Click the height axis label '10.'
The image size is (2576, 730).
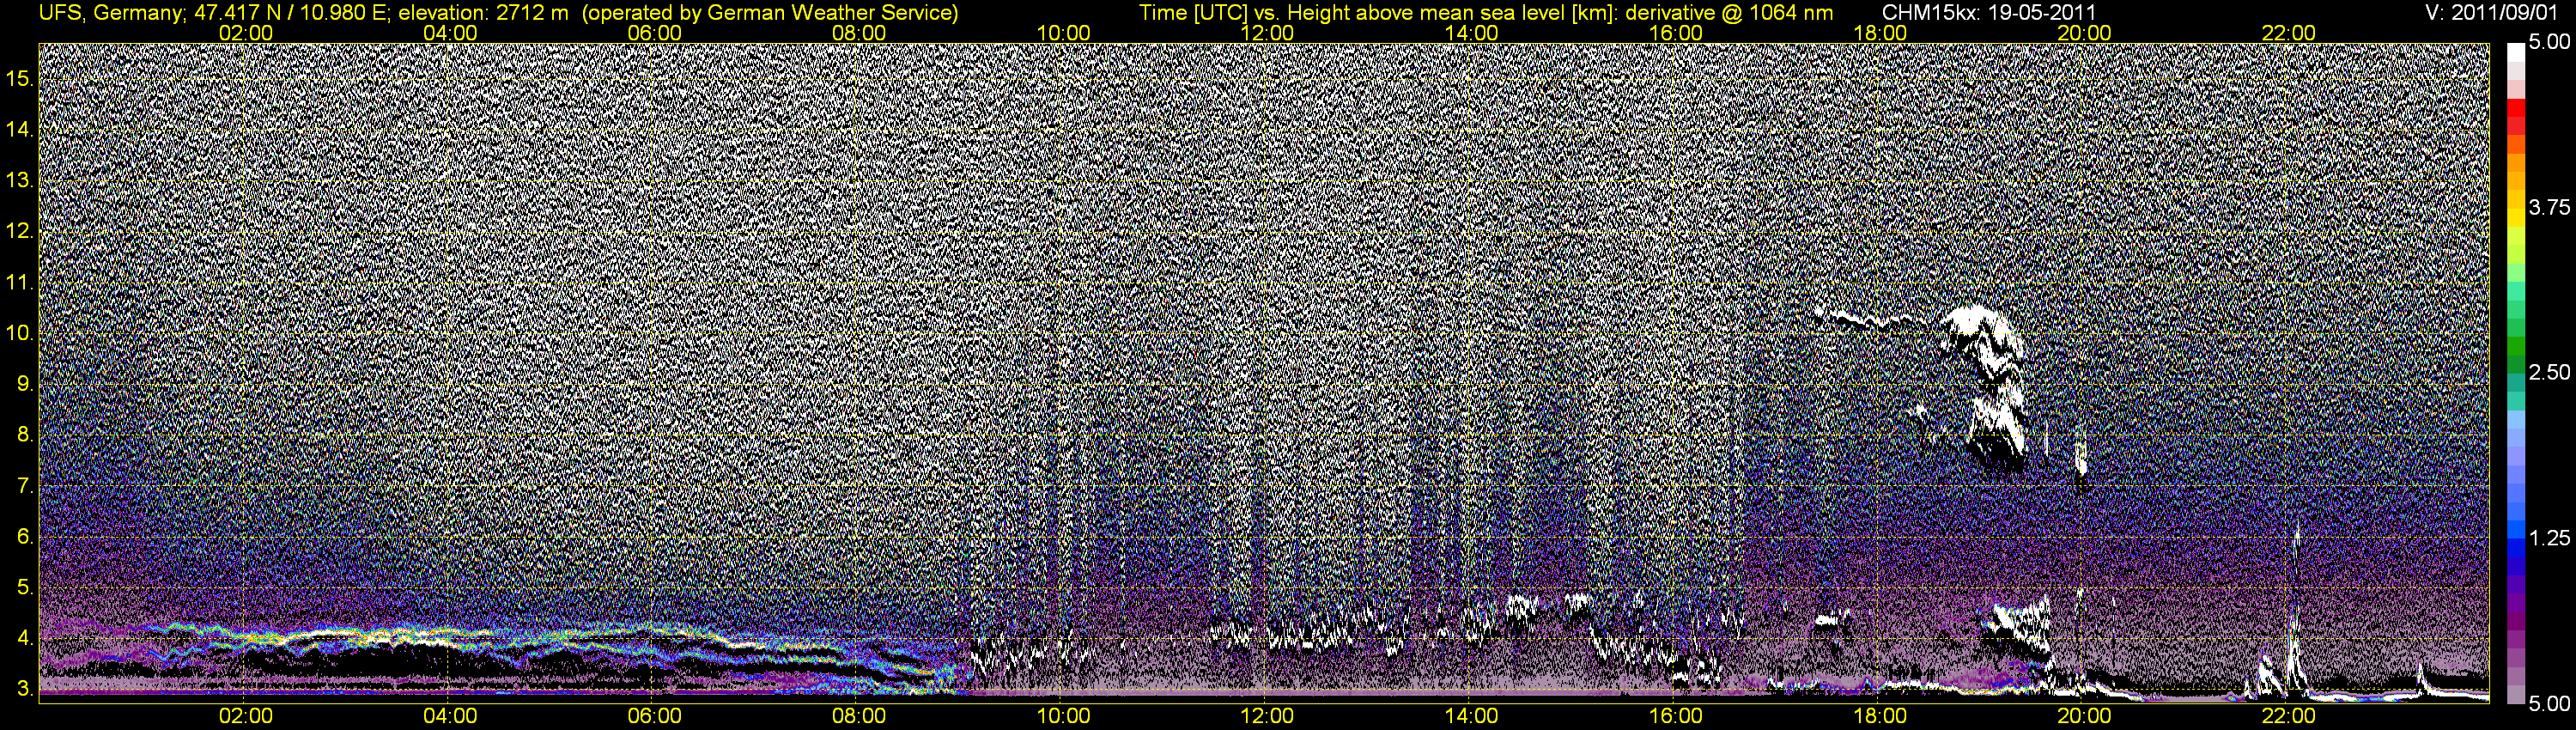tap(20, 333)
